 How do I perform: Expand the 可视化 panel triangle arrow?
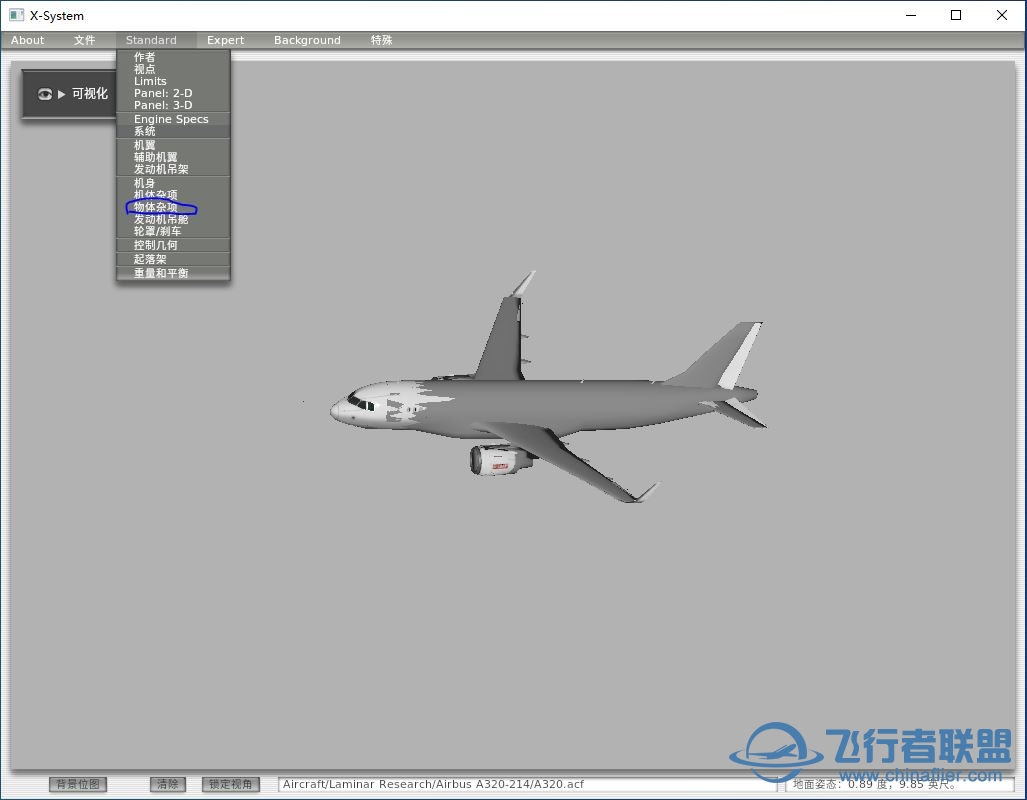coord(62,94)
